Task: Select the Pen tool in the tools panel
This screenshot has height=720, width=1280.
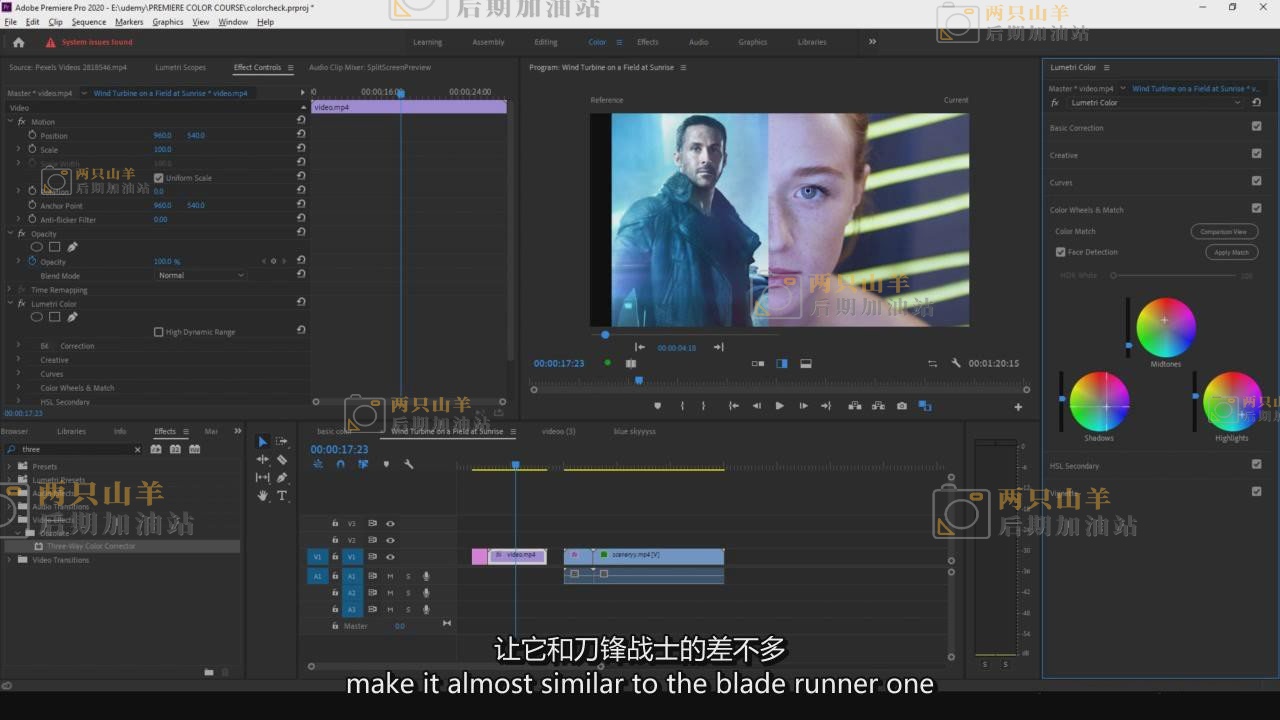Action: click(x=282, y=477)
